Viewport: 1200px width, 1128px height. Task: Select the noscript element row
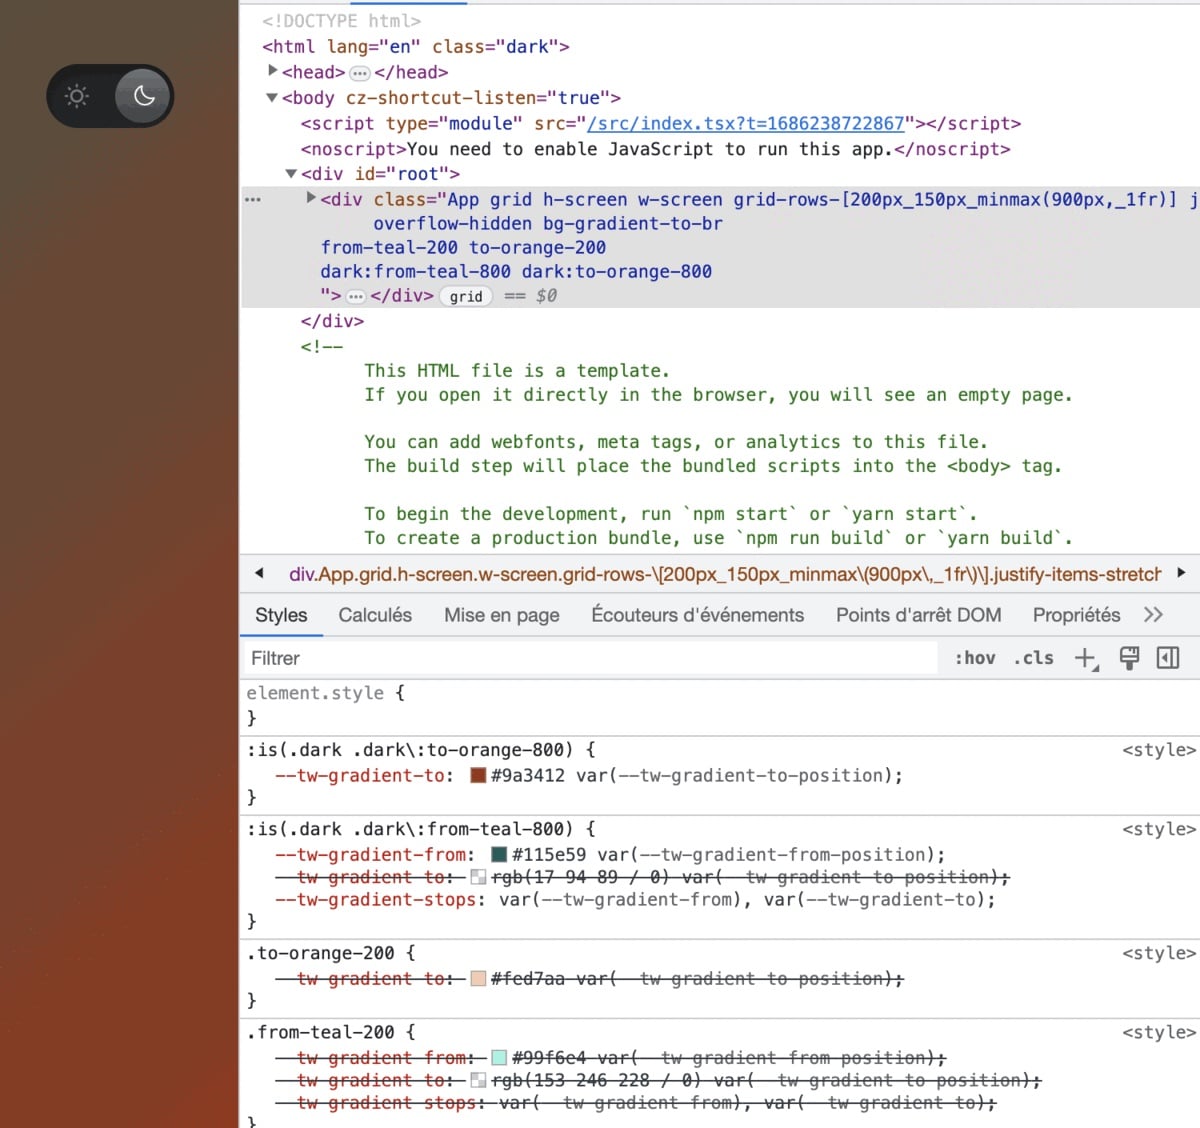pyautogui.click(x=656, y=149)
